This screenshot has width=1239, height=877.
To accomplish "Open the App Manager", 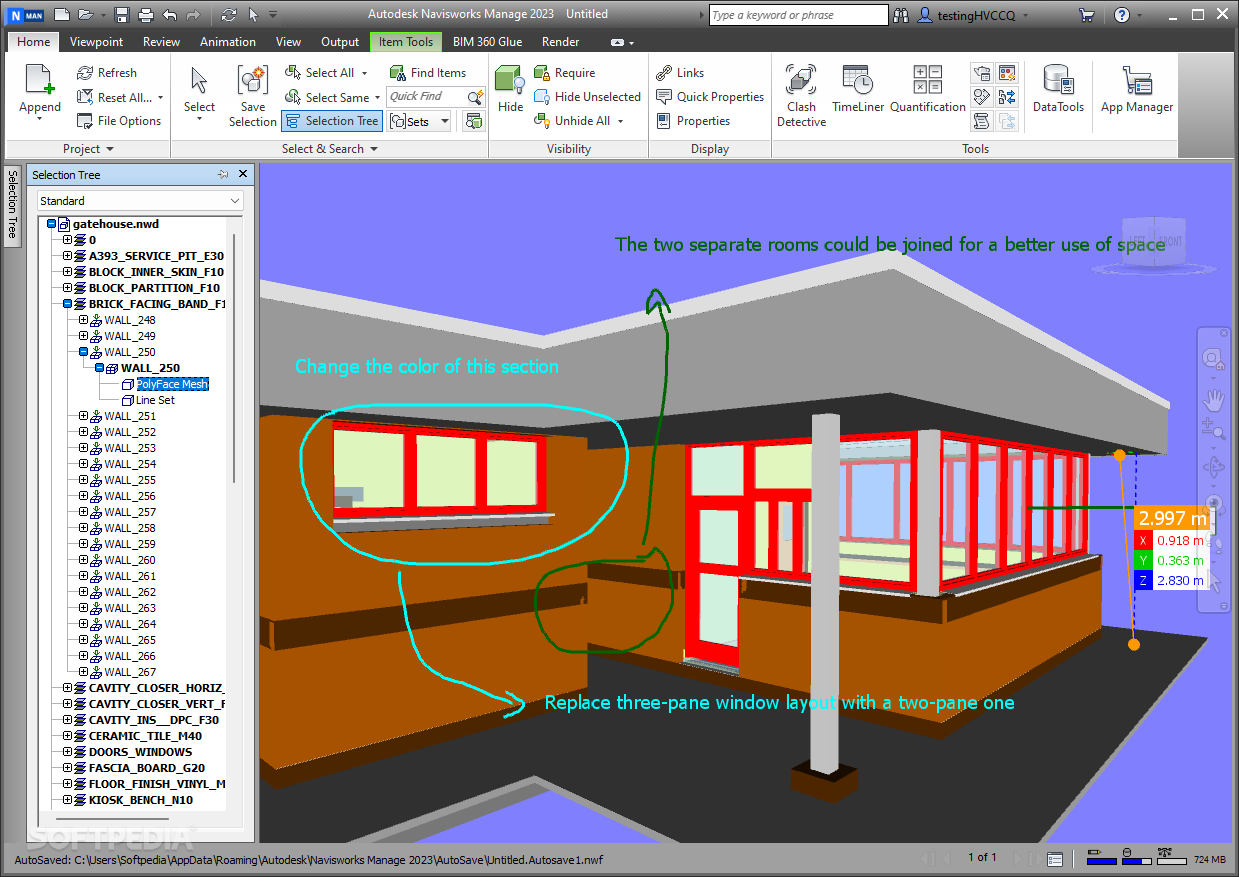I will (1137, 88).
